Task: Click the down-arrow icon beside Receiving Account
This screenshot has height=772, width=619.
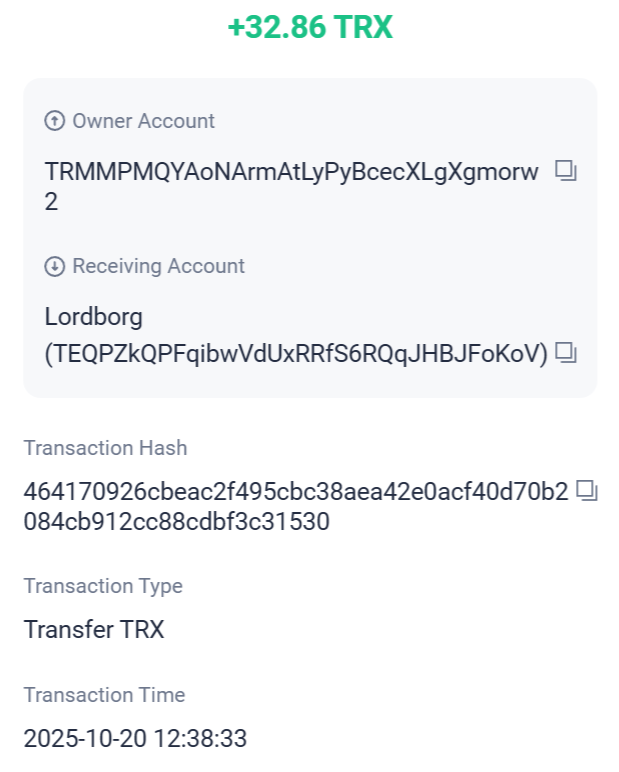Action: [55, 266]
